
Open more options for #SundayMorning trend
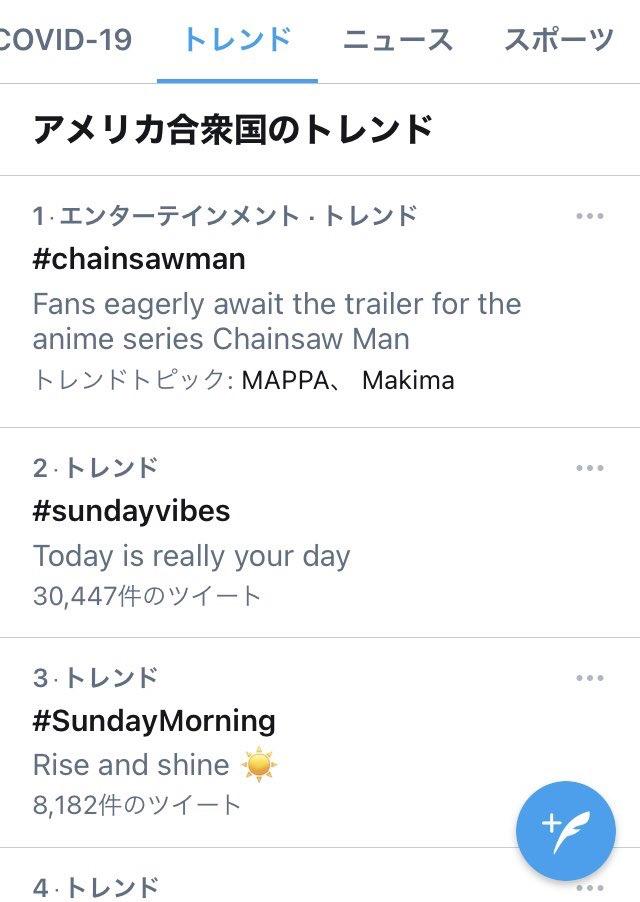[590, 679]
